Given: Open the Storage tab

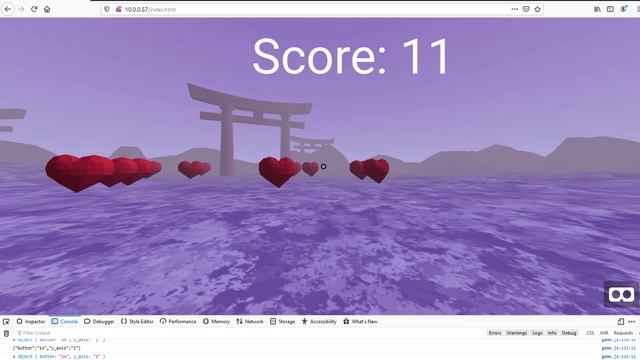Looking at the screenshot, I should click(282, 322).
